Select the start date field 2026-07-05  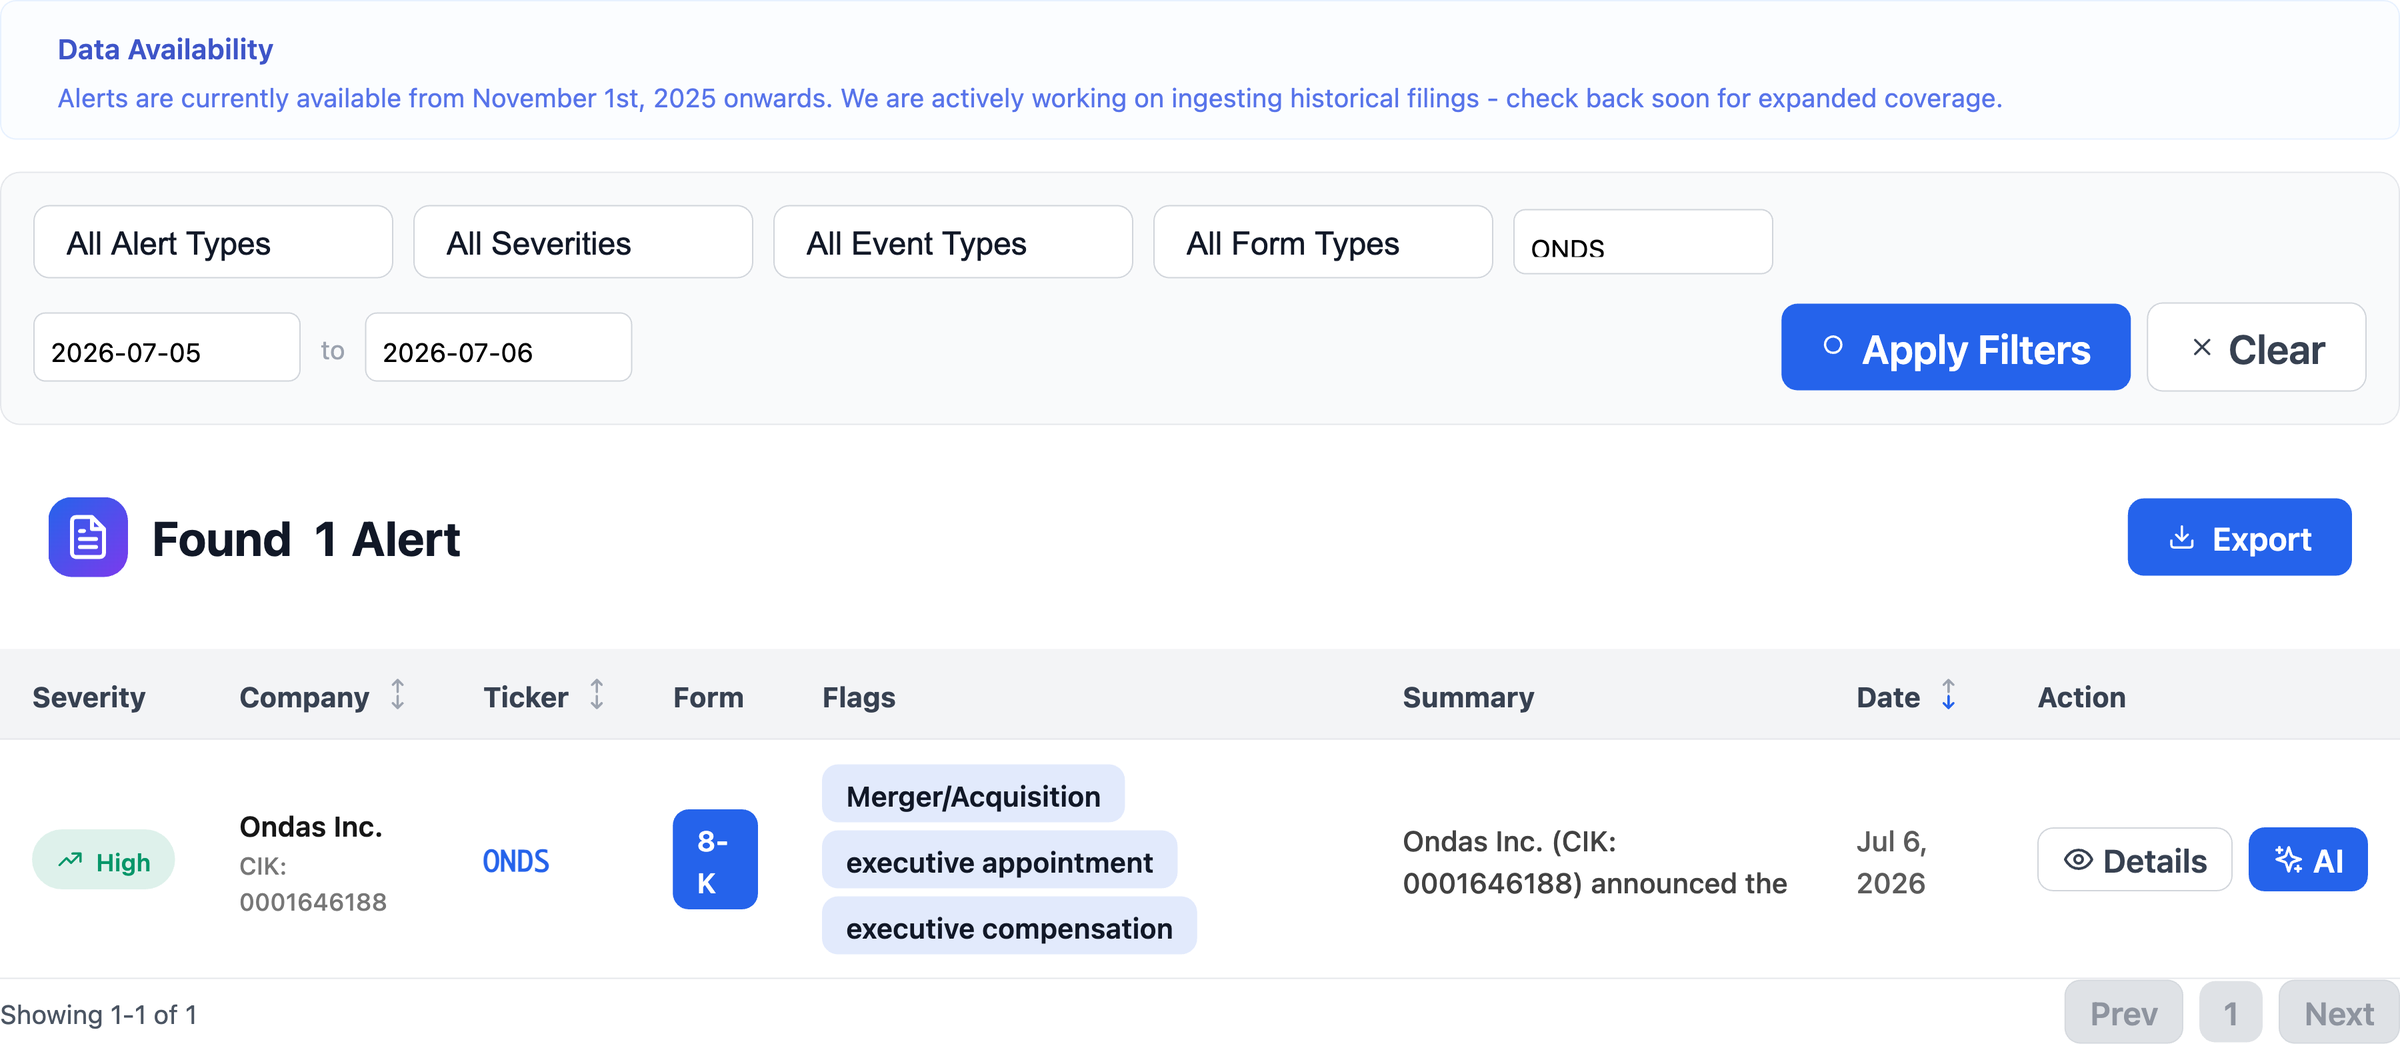(x=167, y=348)
